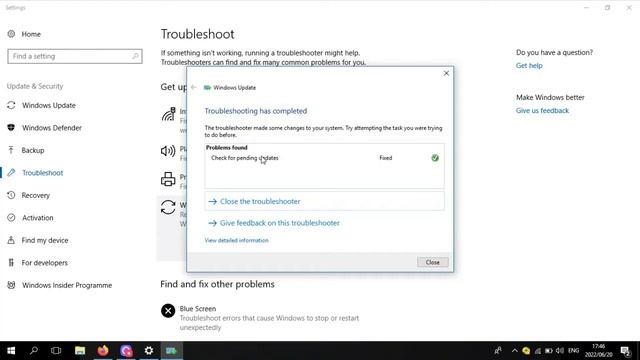Open View detailed information link

tap(237, 240)
